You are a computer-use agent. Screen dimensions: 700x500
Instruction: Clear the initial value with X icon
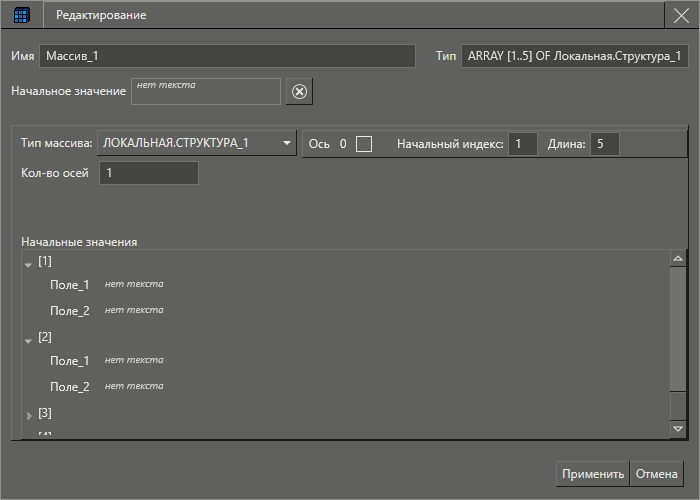click(x=299, y=92)
